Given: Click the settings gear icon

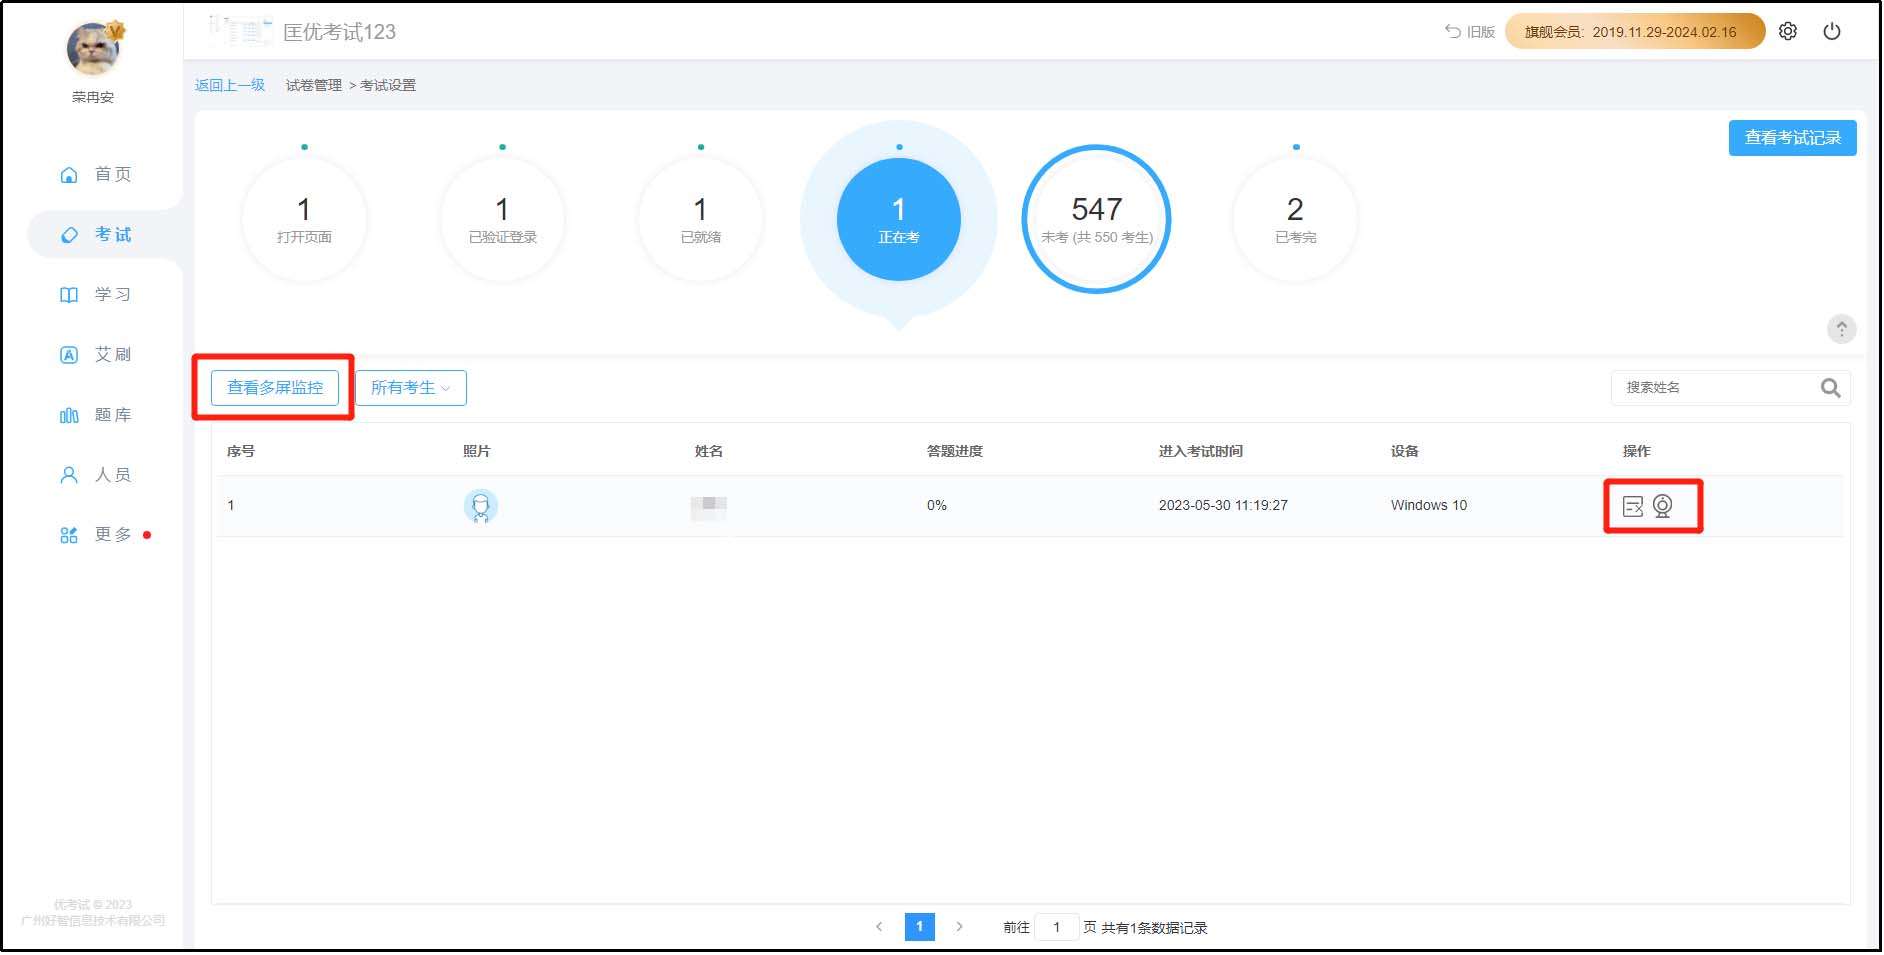Looking at the screenshot, I should point(1789,32).
